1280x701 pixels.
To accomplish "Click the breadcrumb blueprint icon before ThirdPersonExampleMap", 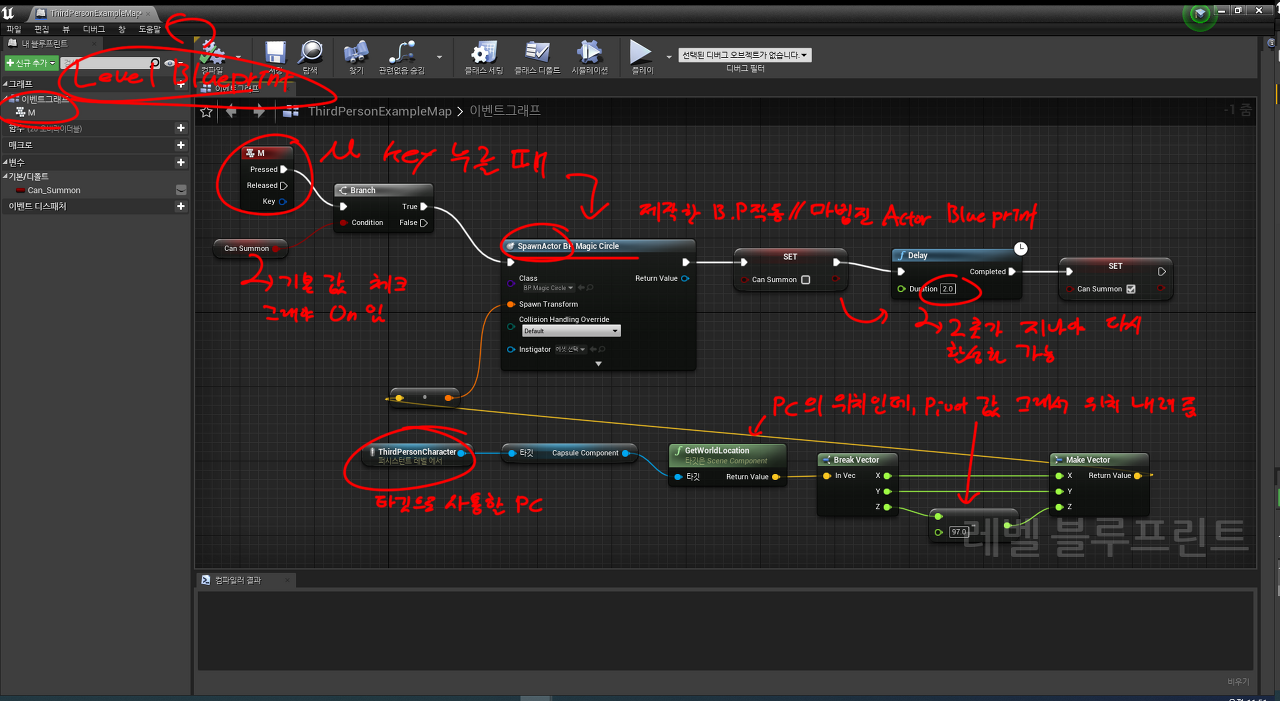I will click(292, 111).
